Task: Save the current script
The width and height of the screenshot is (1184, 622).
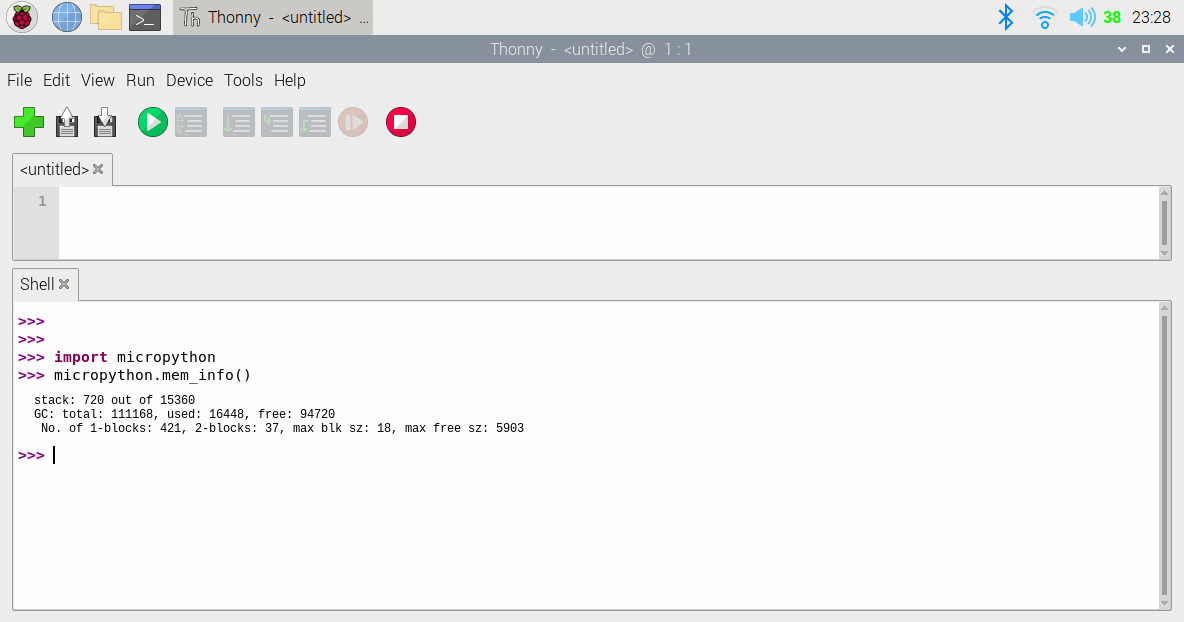Action: pyautogui.click(x=104, y=122)
